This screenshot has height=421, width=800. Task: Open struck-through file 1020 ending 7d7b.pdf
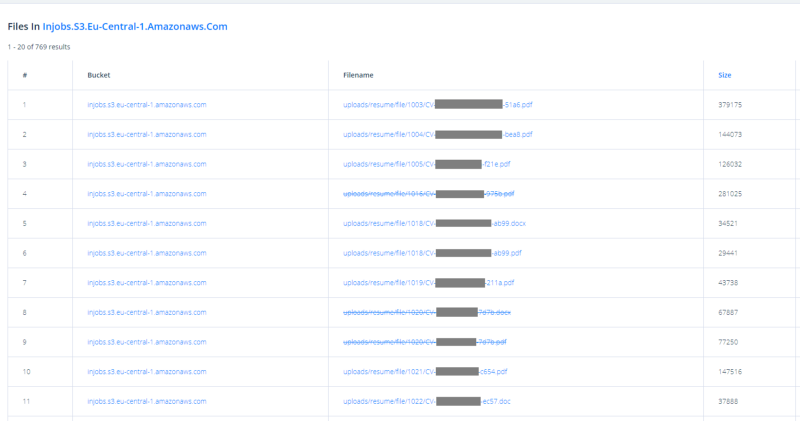(x=424, y=341)
